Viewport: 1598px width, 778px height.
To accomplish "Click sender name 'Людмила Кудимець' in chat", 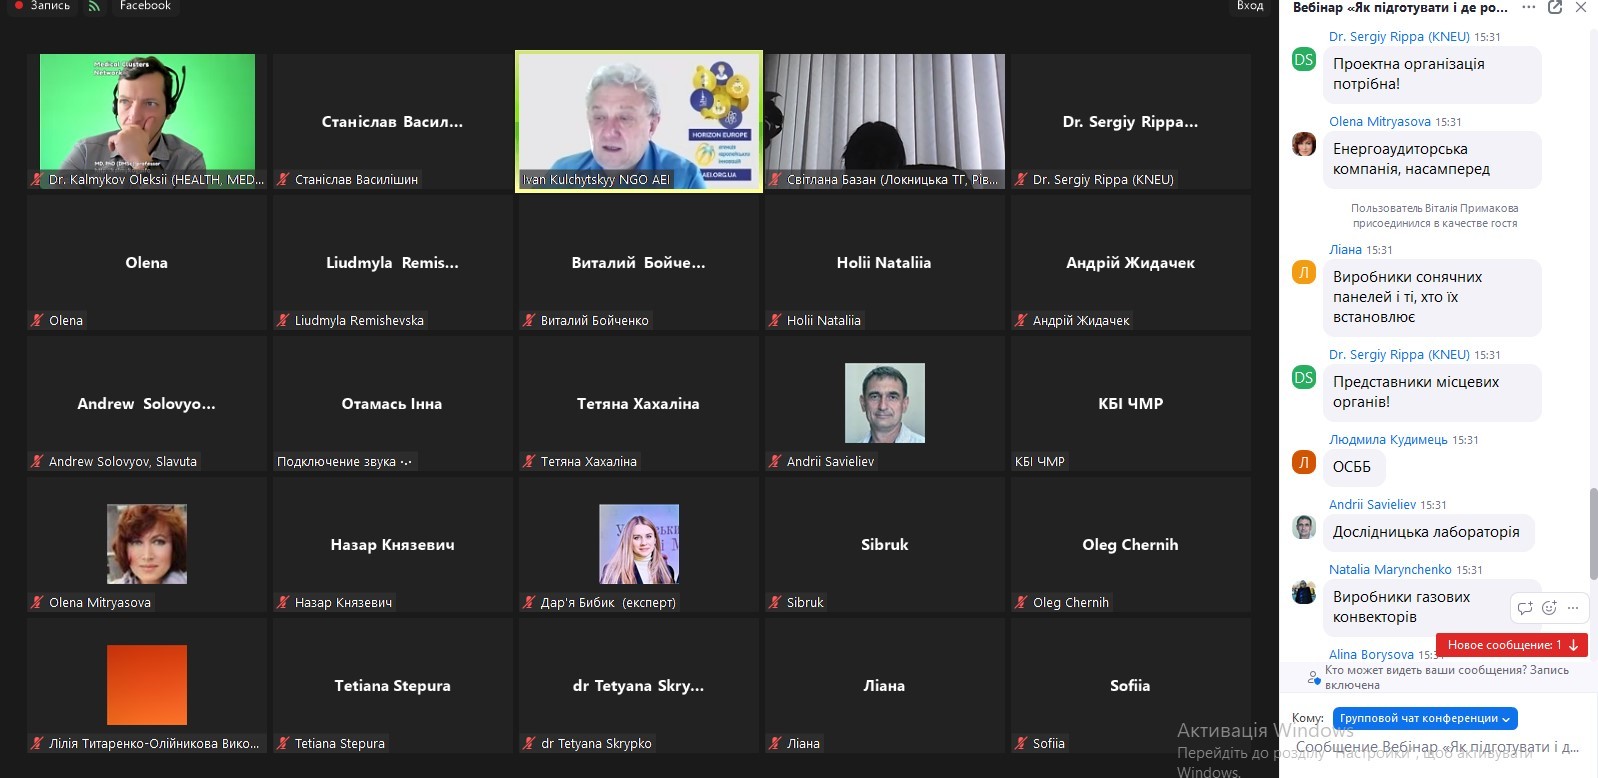I will 1388,440.
